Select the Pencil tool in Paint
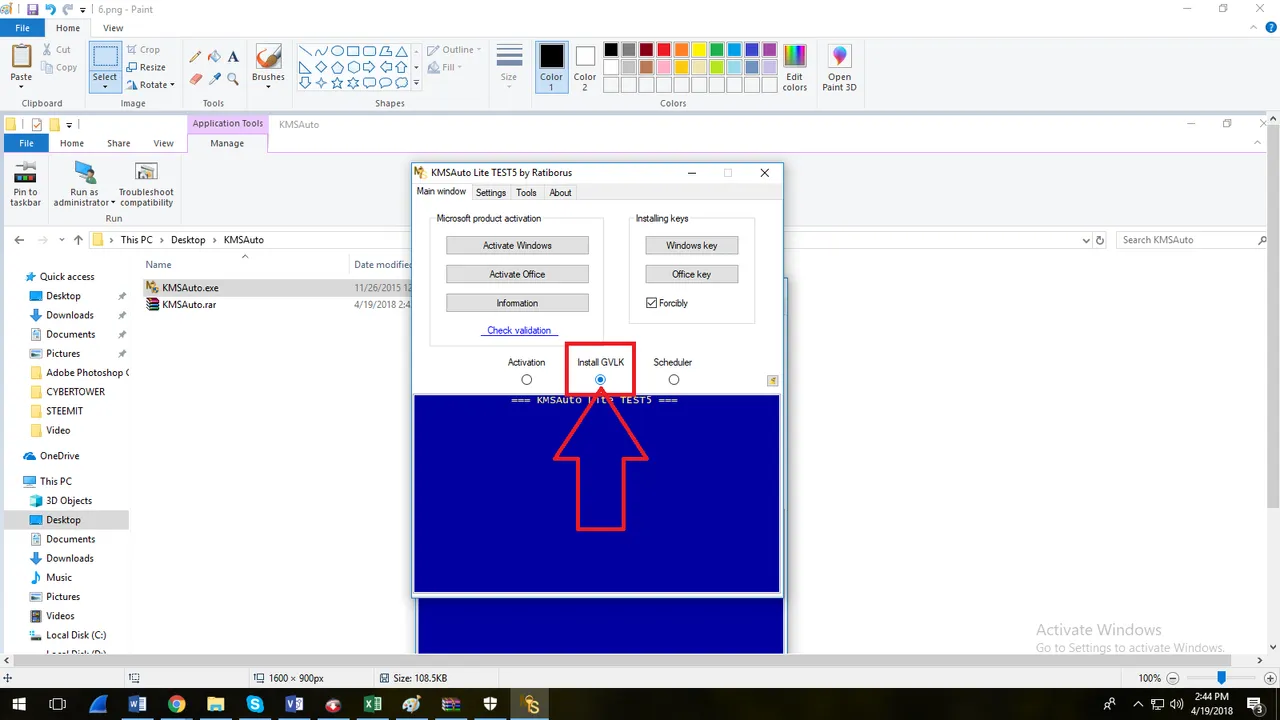The height and width of the screenshot is (720, 1280). (x=196, y=57)
